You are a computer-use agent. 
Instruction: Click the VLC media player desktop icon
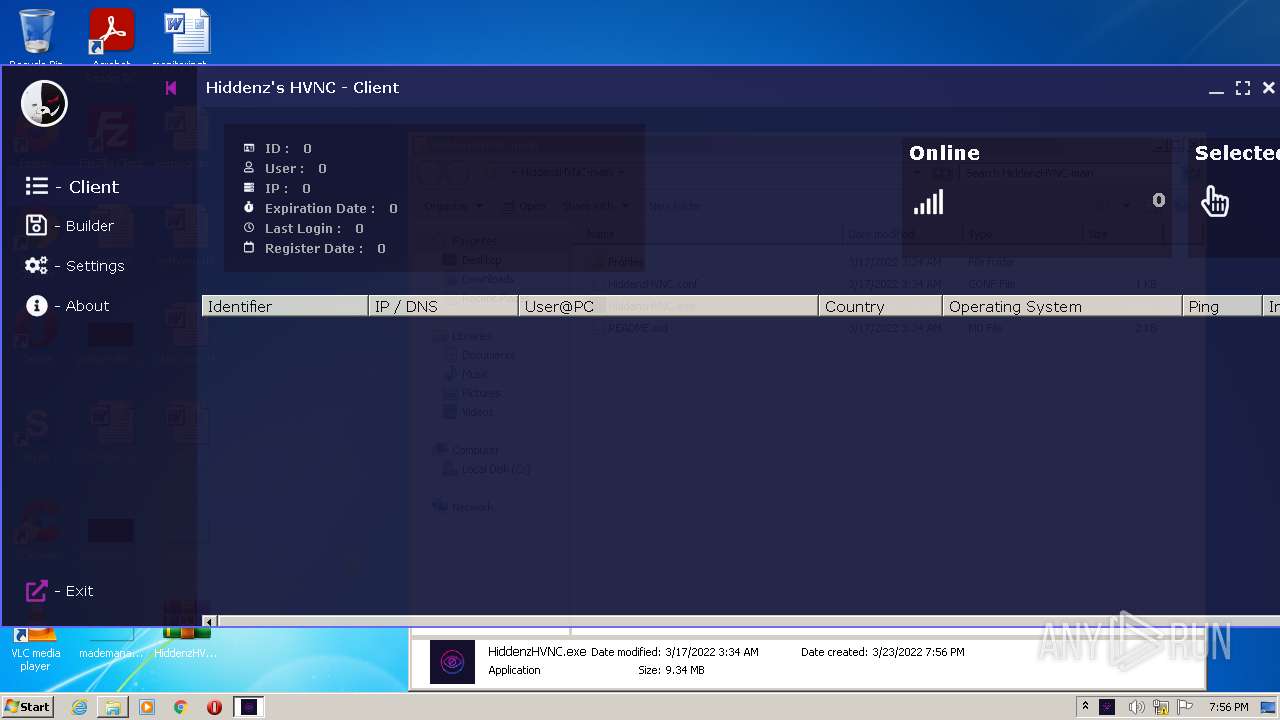coord(36,648)
